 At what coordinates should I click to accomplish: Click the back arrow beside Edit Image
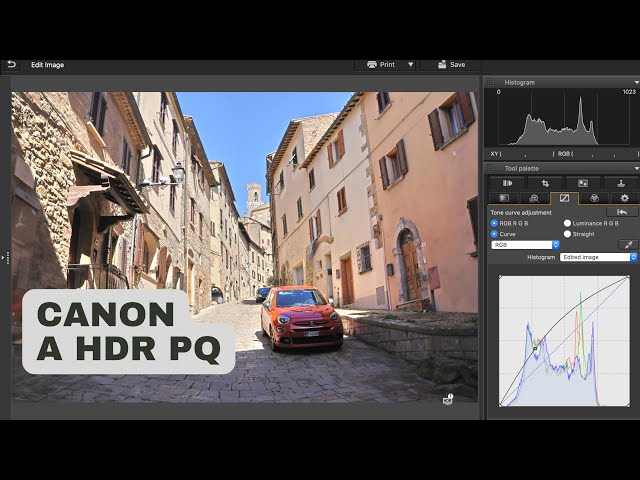click(11, 64)
